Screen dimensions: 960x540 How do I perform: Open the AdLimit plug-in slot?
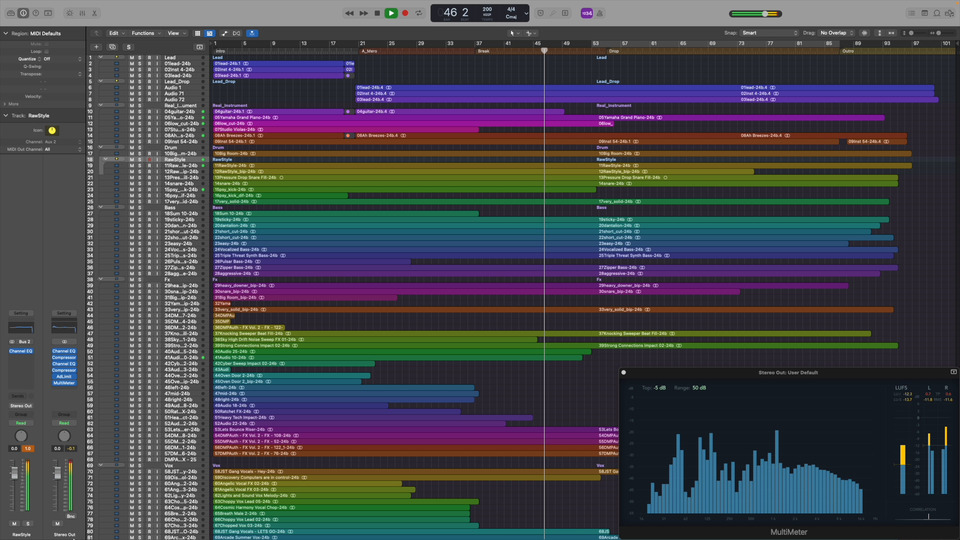point(64,377)
